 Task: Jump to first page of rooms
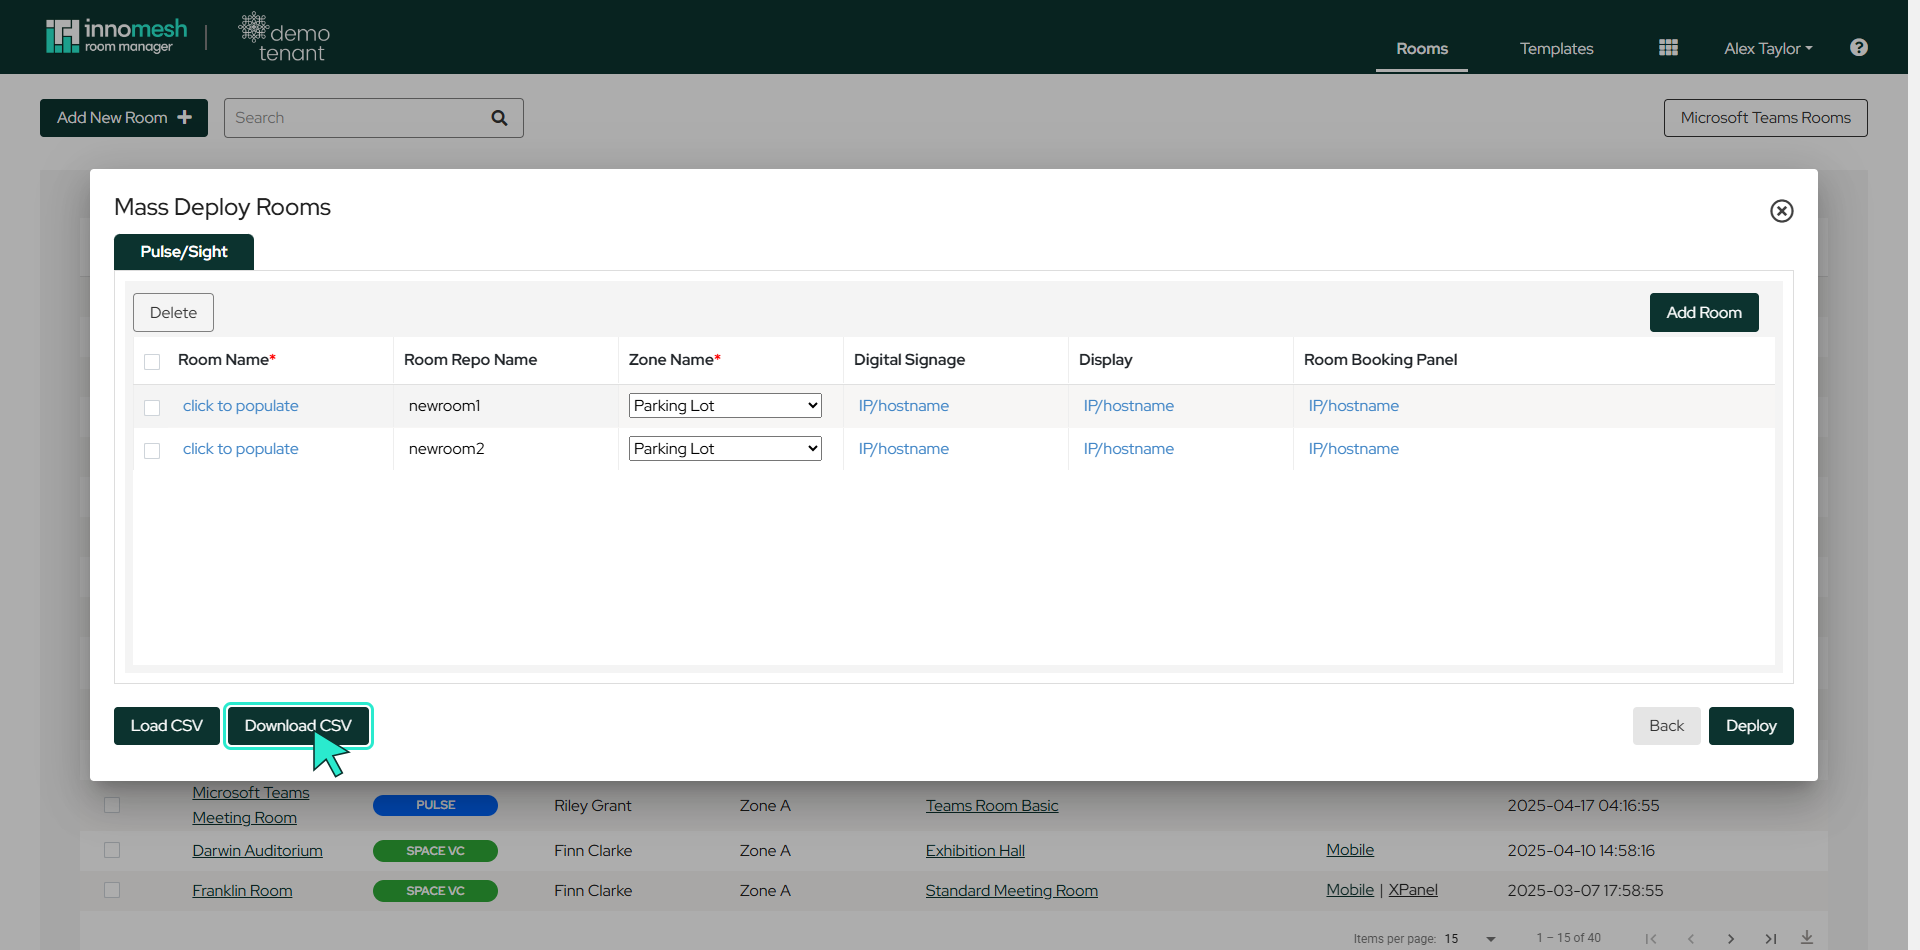1651,938
